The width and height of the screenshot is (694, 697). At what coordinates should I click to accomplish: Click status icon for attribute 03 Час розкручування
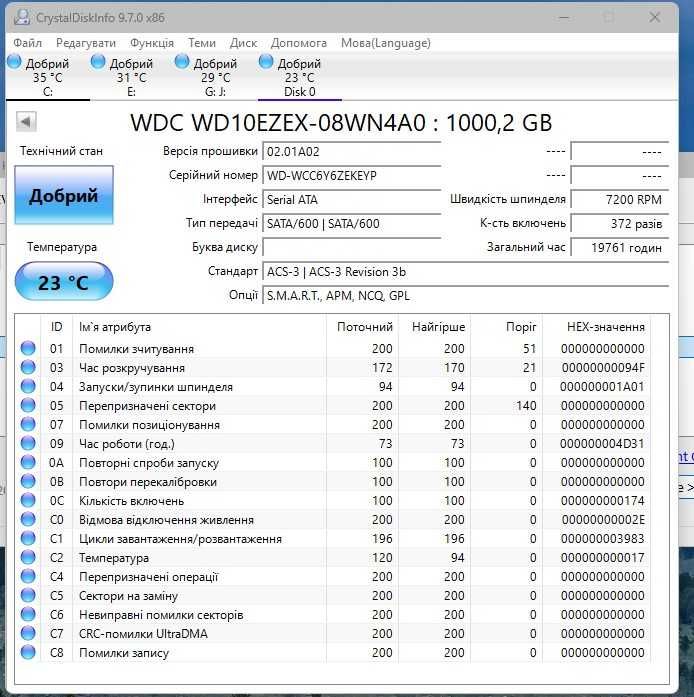pos(28,367)
